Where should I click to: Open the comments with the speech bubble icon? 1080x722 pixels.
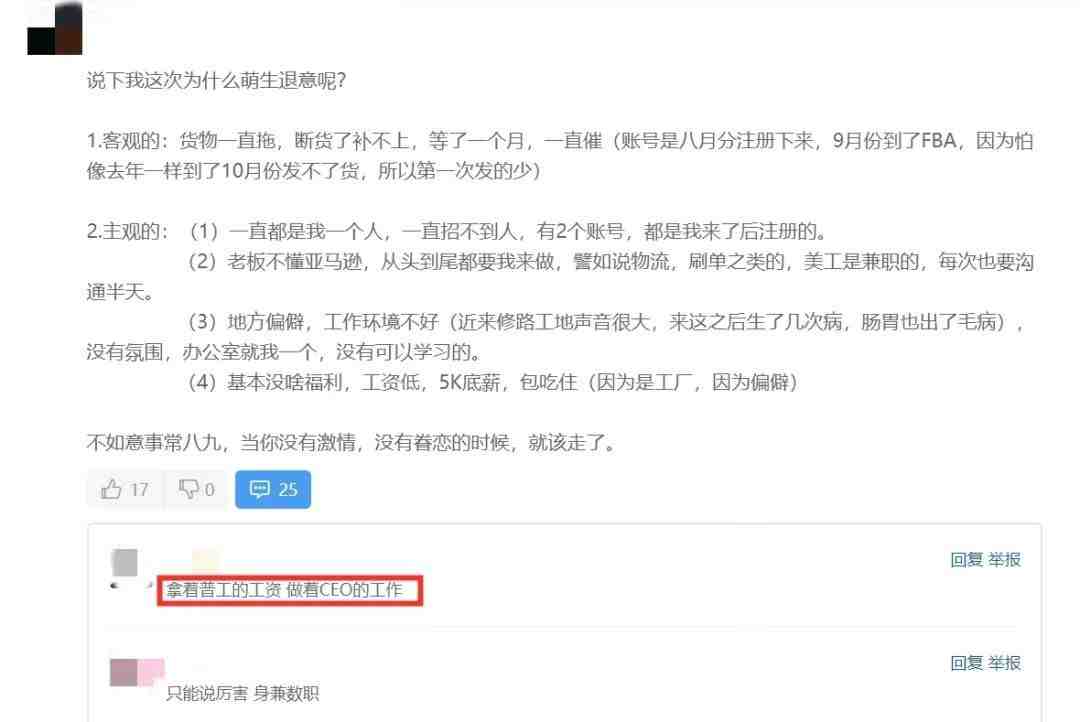260,489
